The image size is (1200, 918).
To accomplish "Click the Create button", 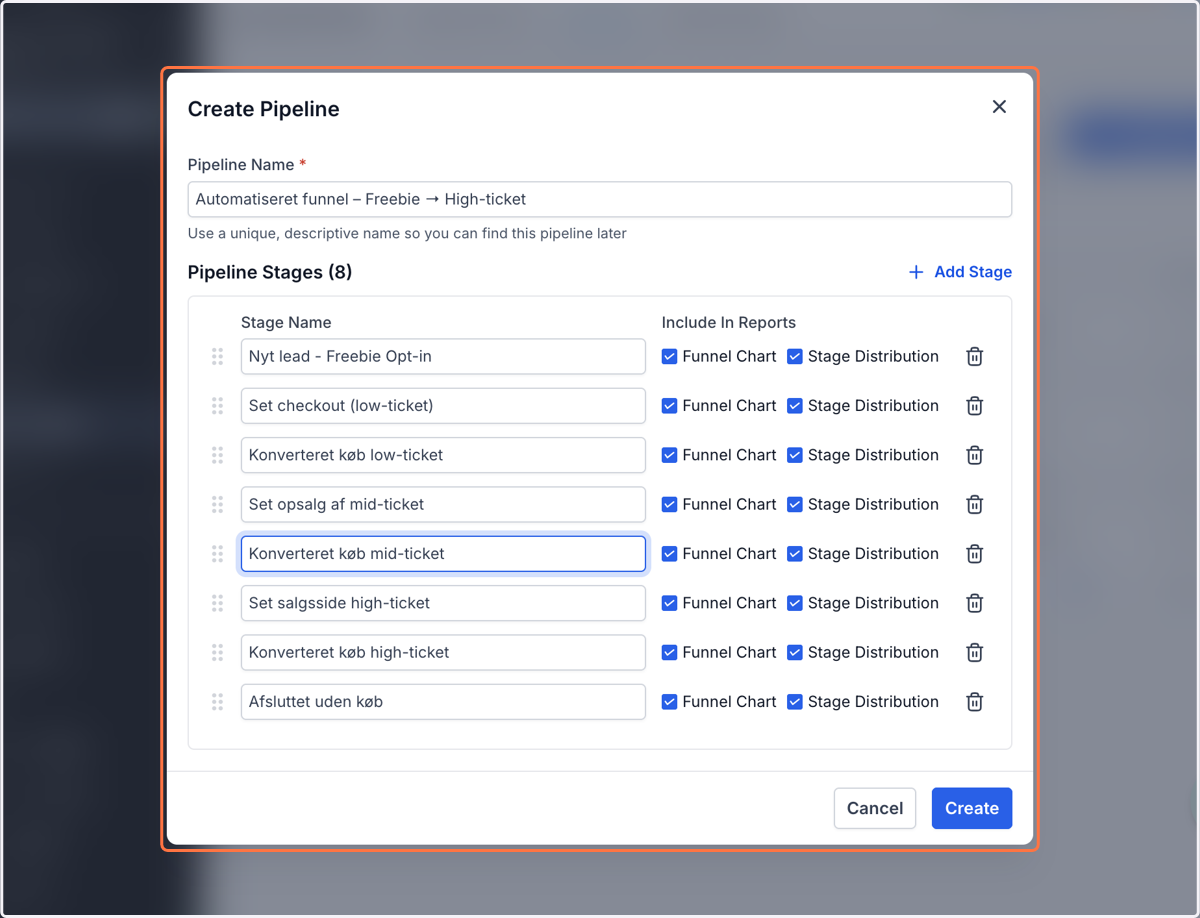I will pos(972,809).
